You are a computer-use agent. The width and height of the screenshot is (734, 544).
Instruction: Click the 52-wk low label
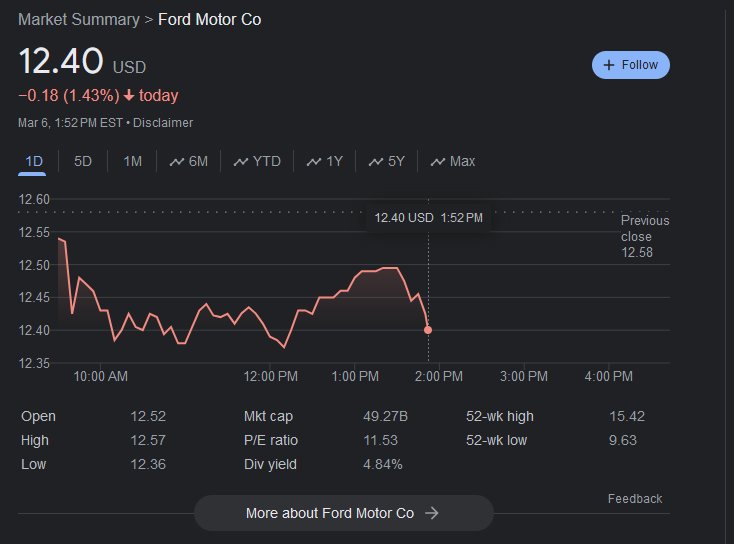496,440
